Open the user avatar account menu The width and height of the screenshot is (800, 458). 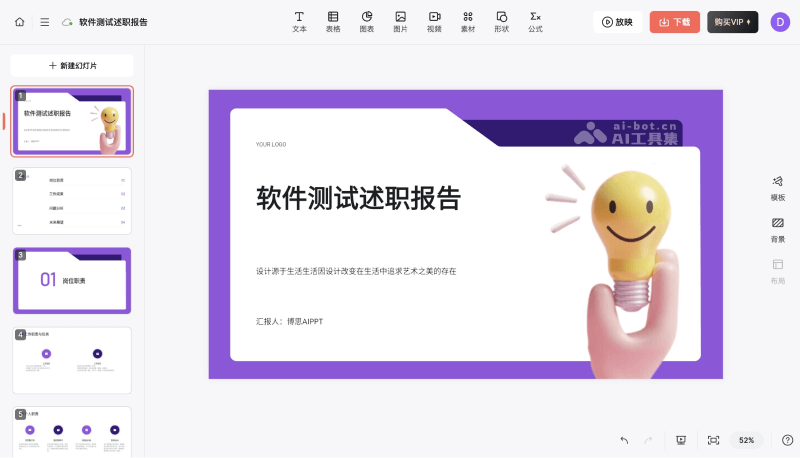780,22
